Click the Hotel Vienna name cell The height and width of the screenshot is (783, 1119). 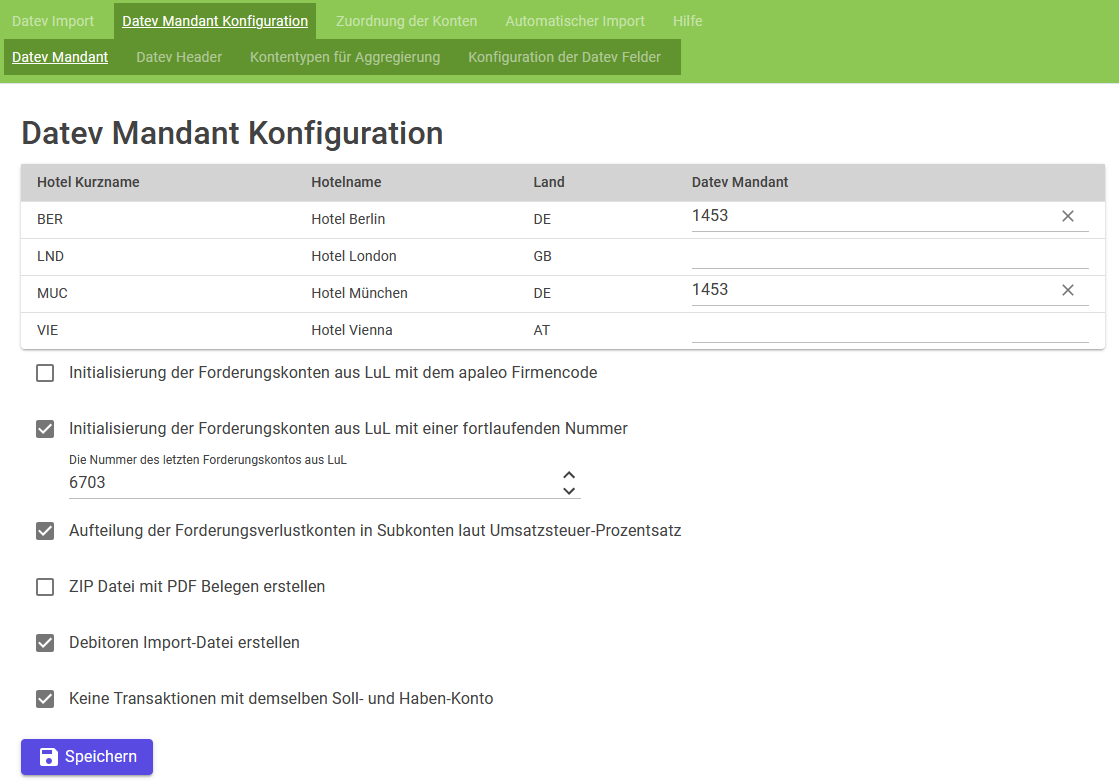[x=352, y=330]
